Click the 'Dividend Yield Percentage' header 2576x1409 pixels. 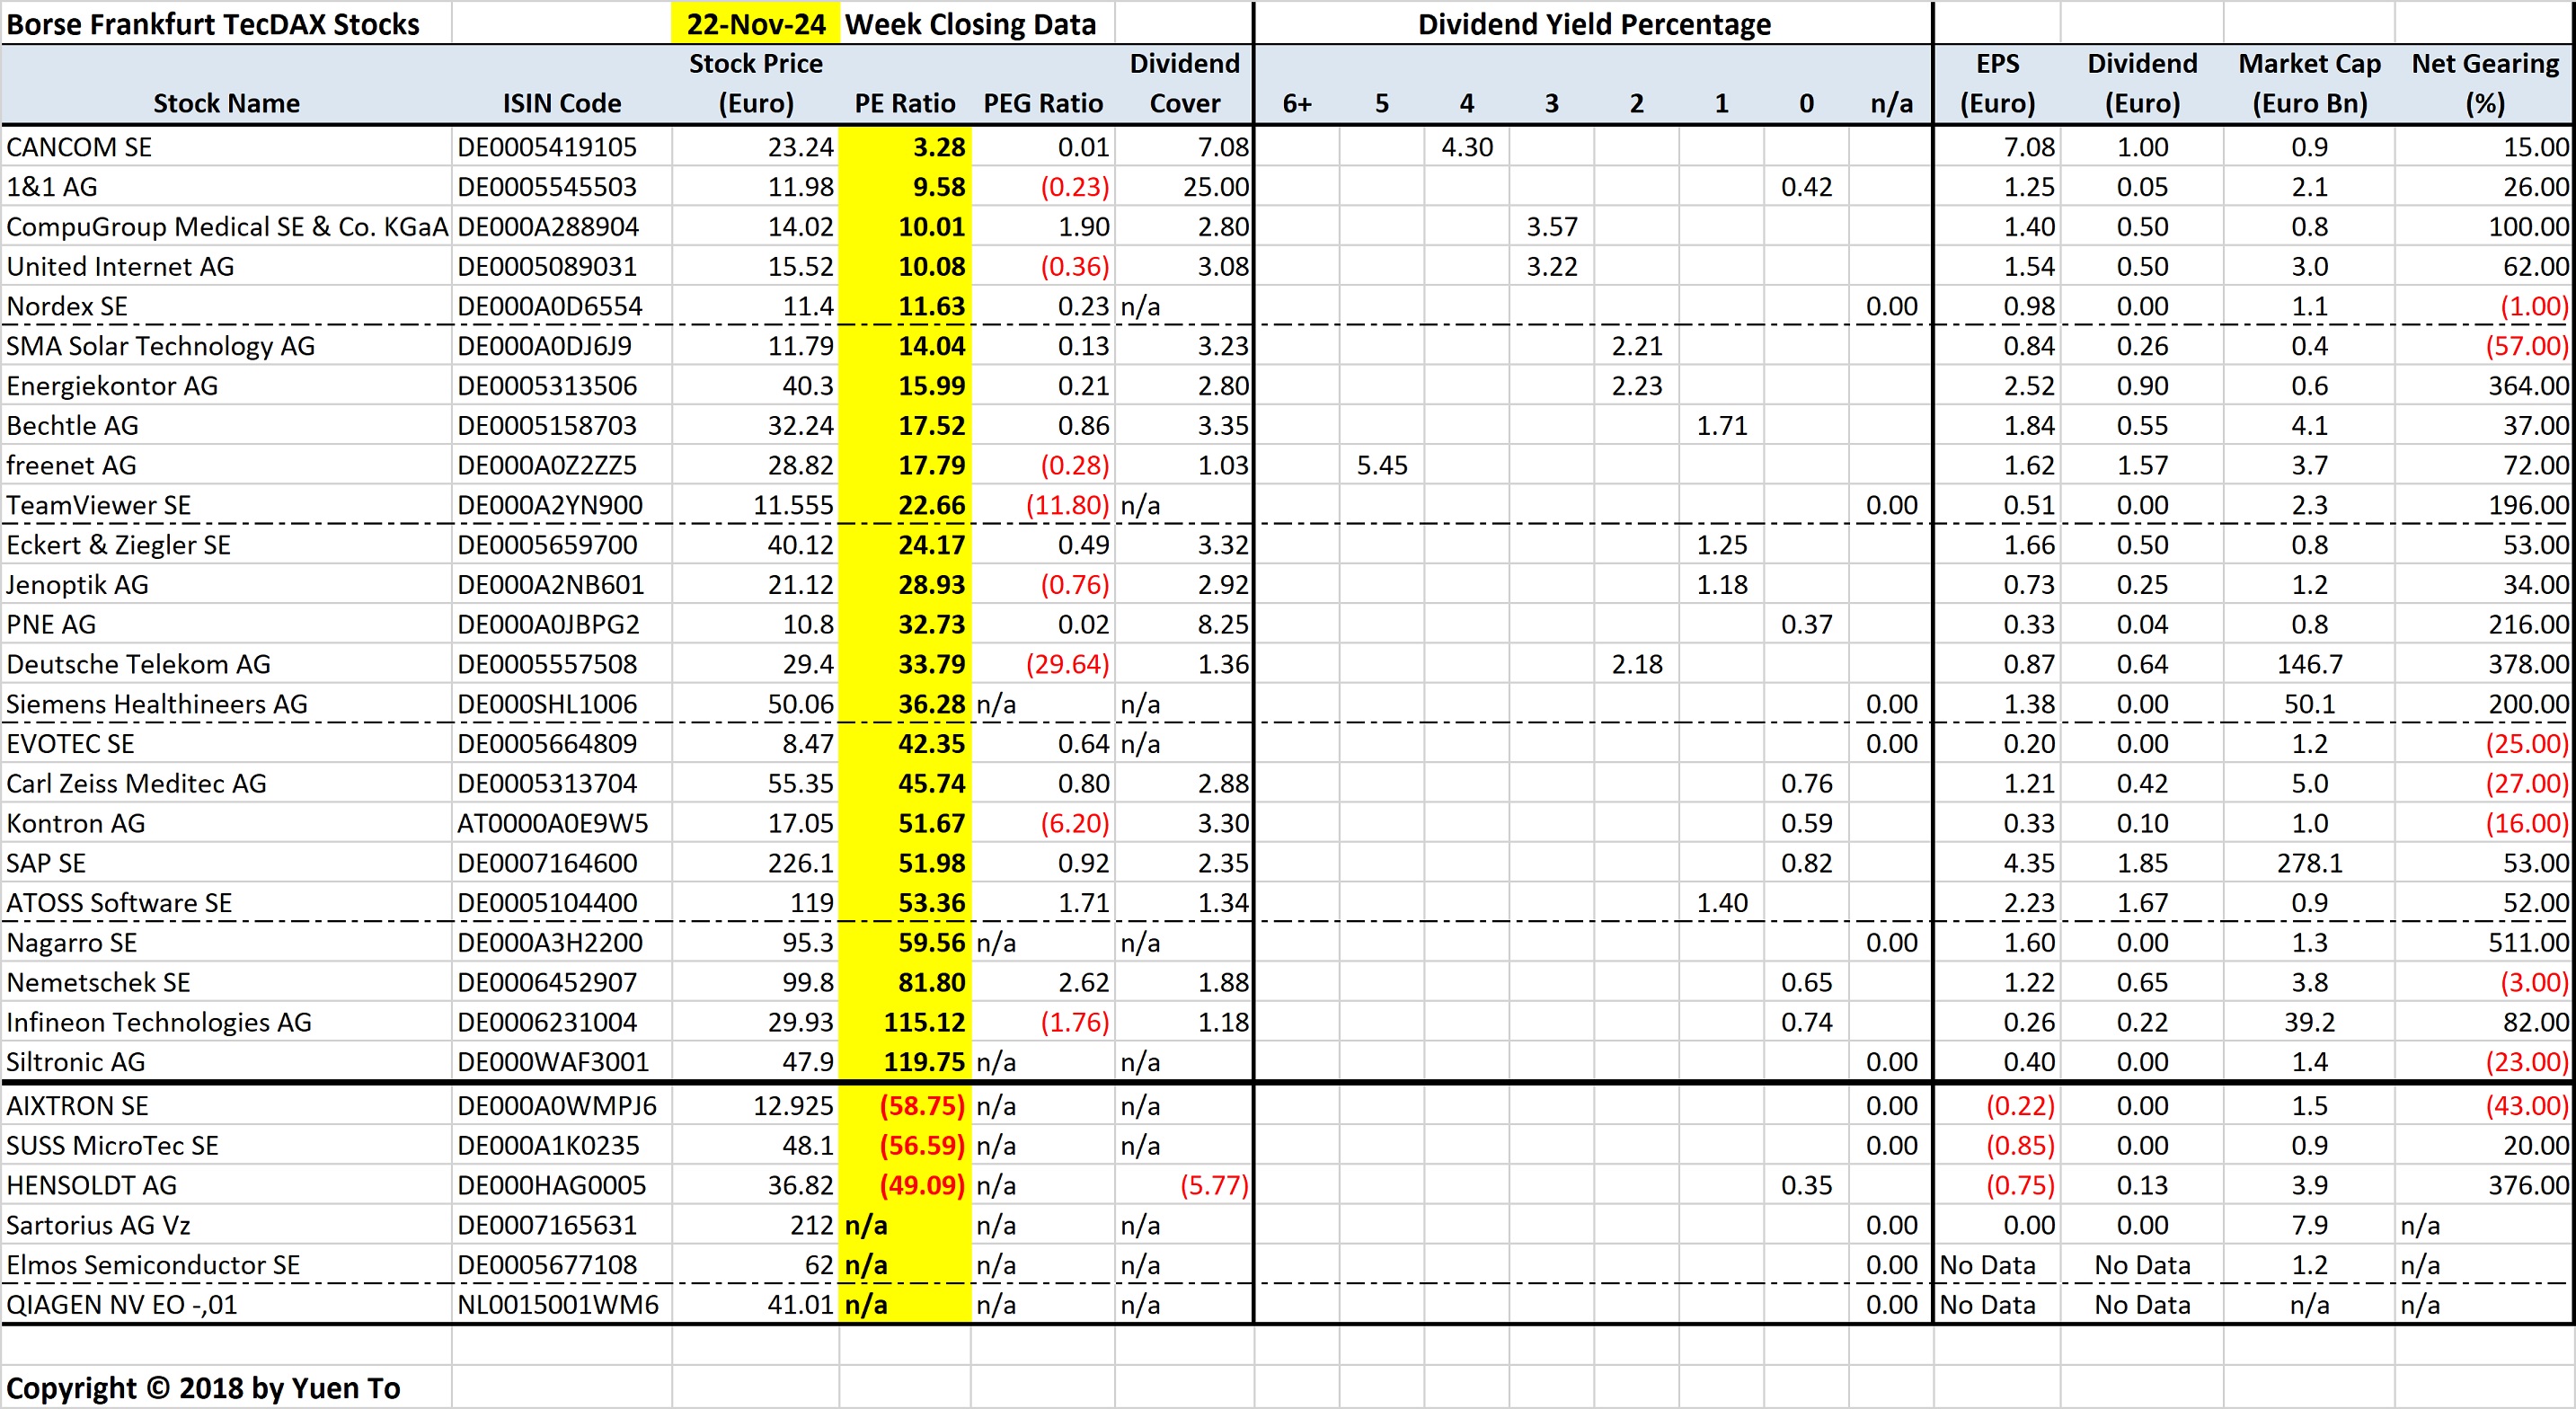coord(1594,24)
